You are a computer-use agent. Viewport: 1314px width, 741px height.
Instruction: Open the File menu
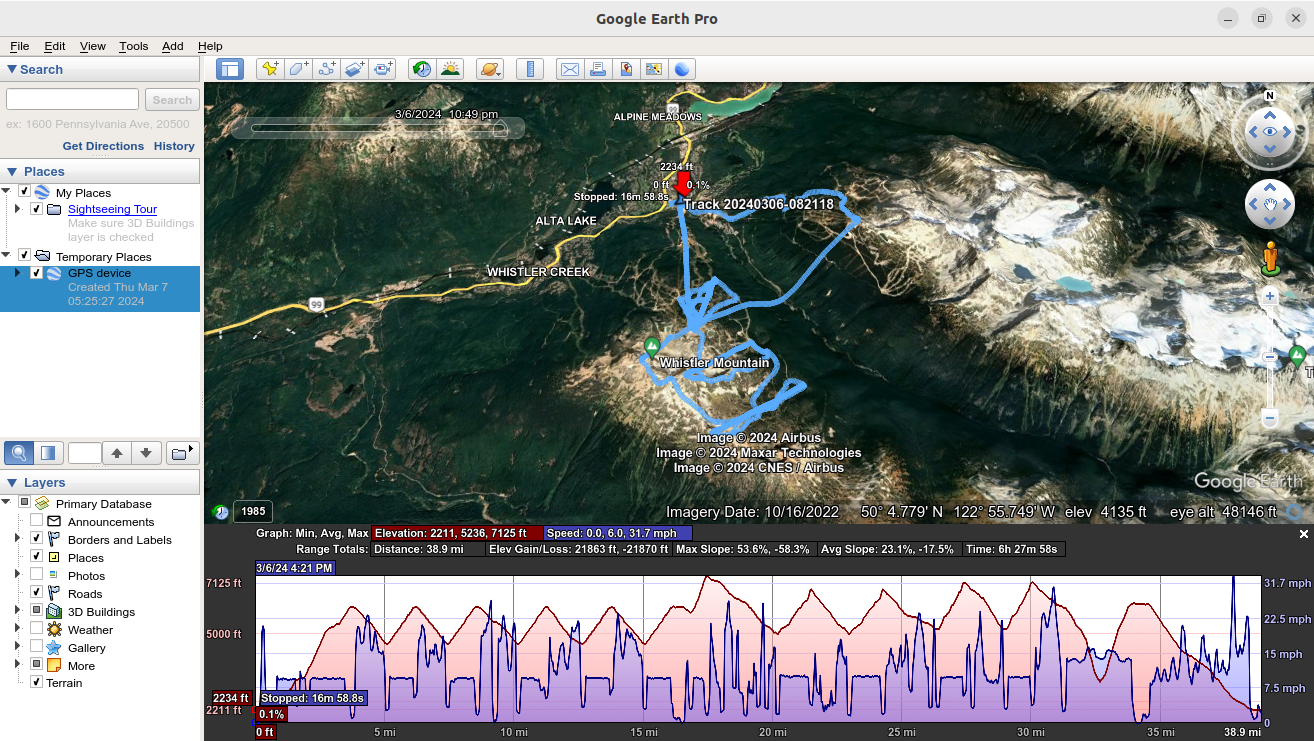[x=19, y=46]
